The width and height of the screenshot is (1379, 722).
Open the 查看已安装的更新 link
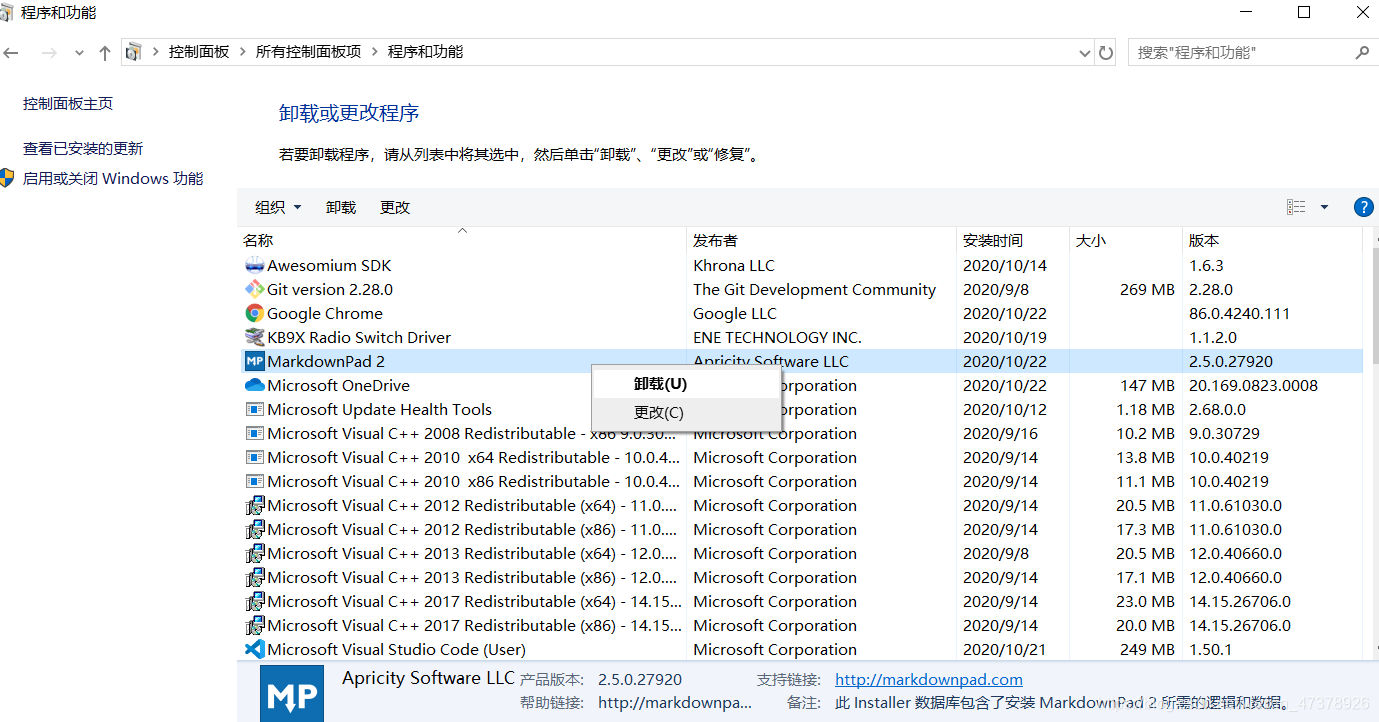click(83, 148)
